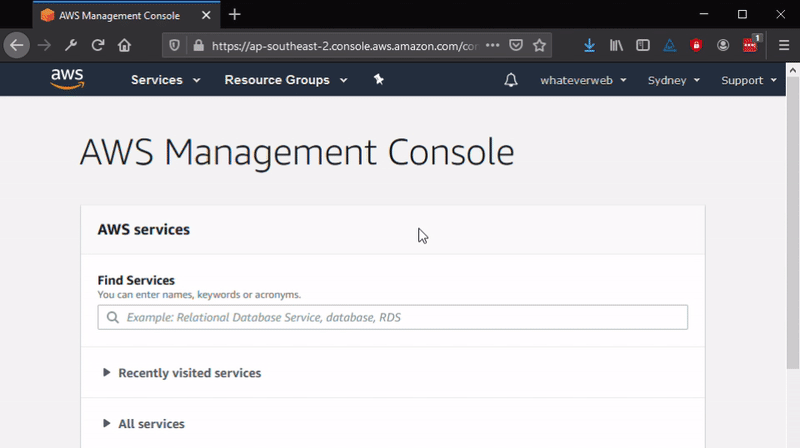800x448 pixels.
Task: Open the red extension with badge 1
Action: coord(750,45)
